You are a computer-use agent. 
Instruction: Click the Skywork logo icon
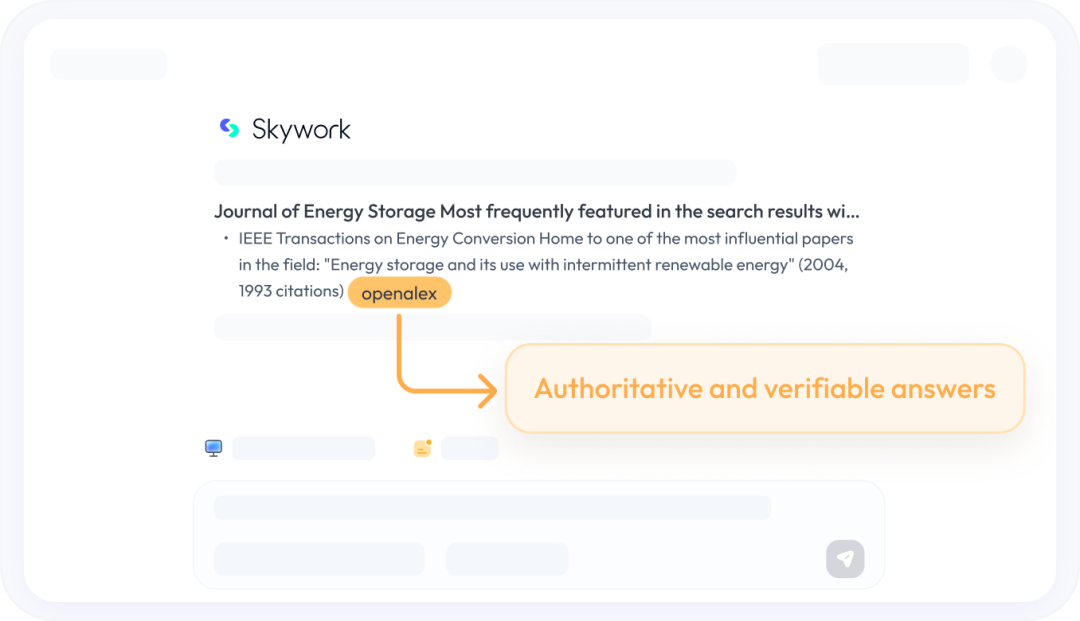pos(229,128)
